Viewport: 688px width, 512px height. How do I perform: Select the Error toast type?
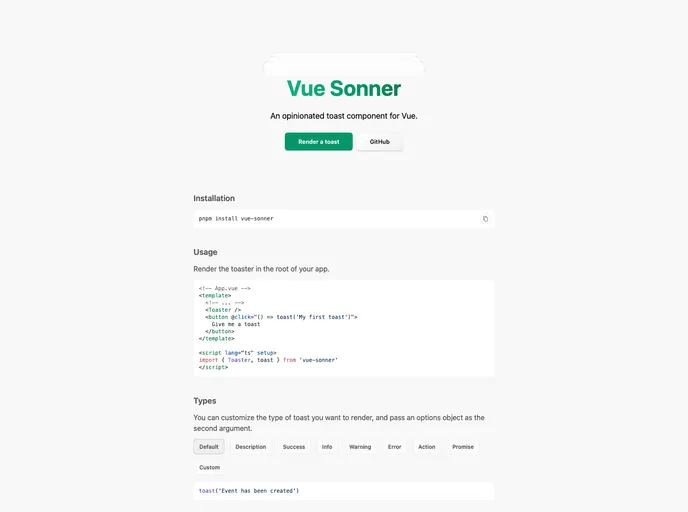coord(395,447)
